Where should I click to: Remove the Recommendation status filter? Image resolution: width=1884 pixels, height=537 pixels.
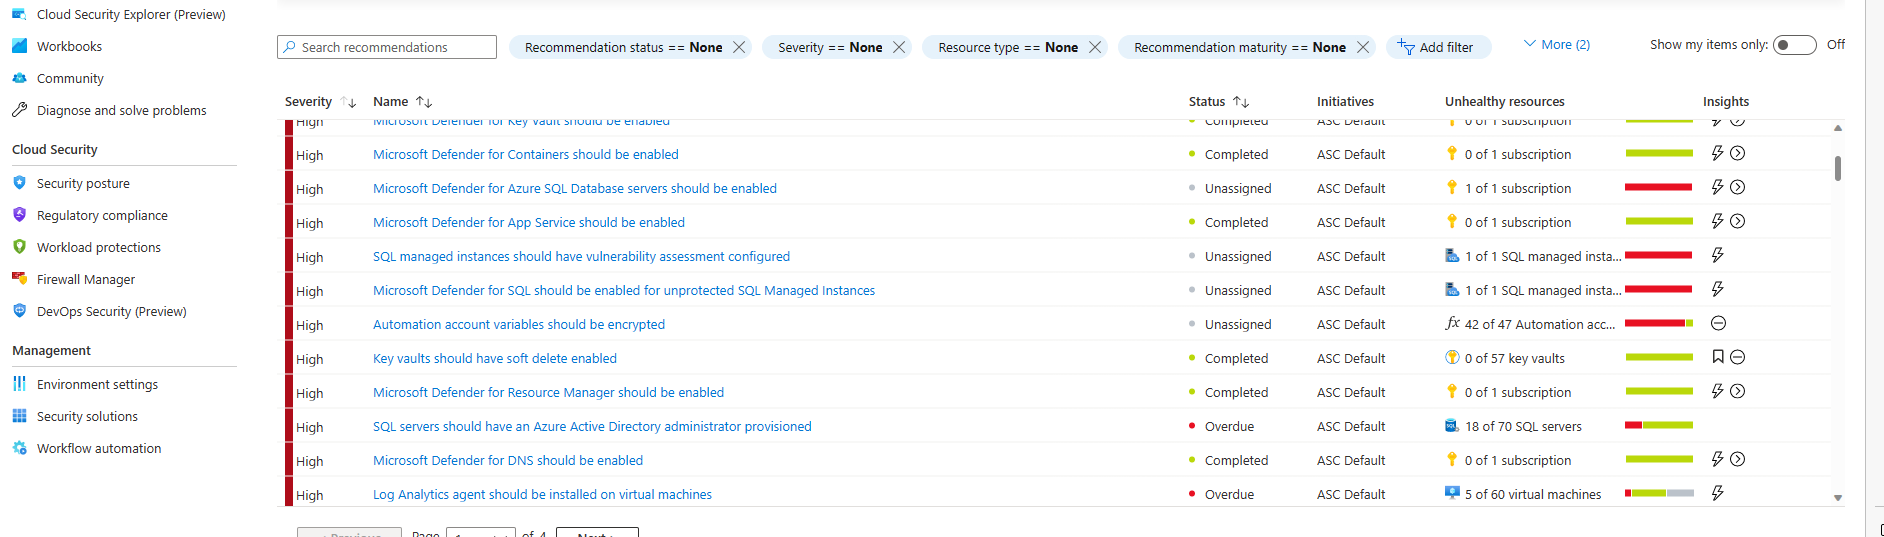(739, 47)
